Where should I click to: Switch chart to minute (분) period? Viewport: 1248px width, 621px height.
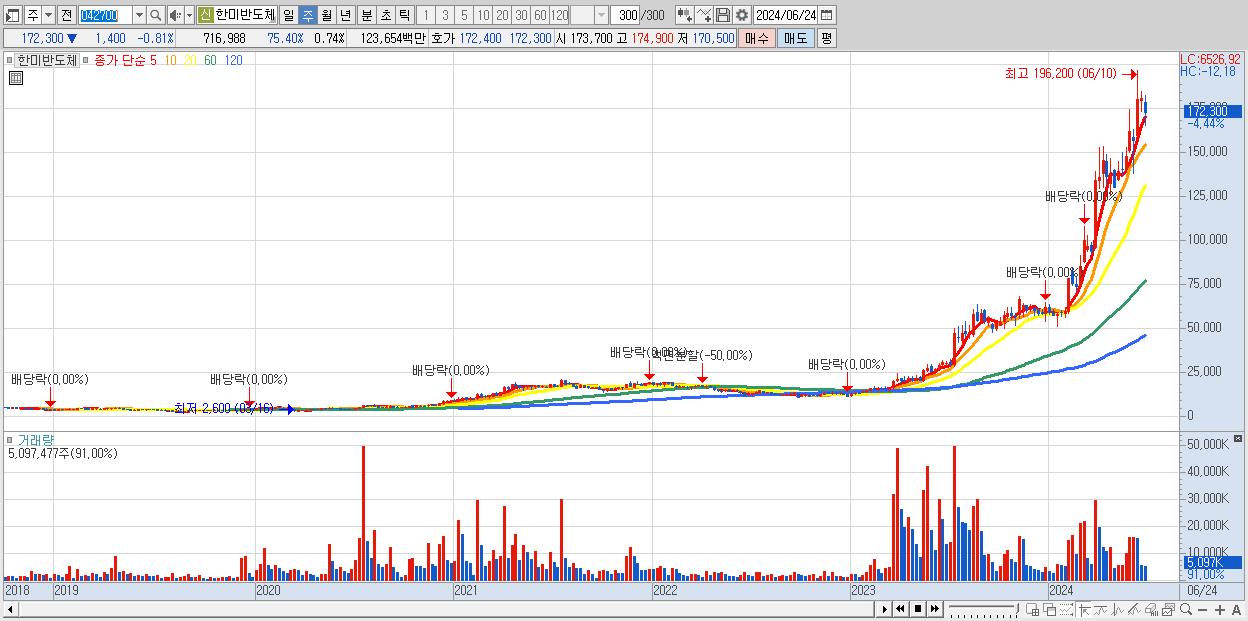366,15
